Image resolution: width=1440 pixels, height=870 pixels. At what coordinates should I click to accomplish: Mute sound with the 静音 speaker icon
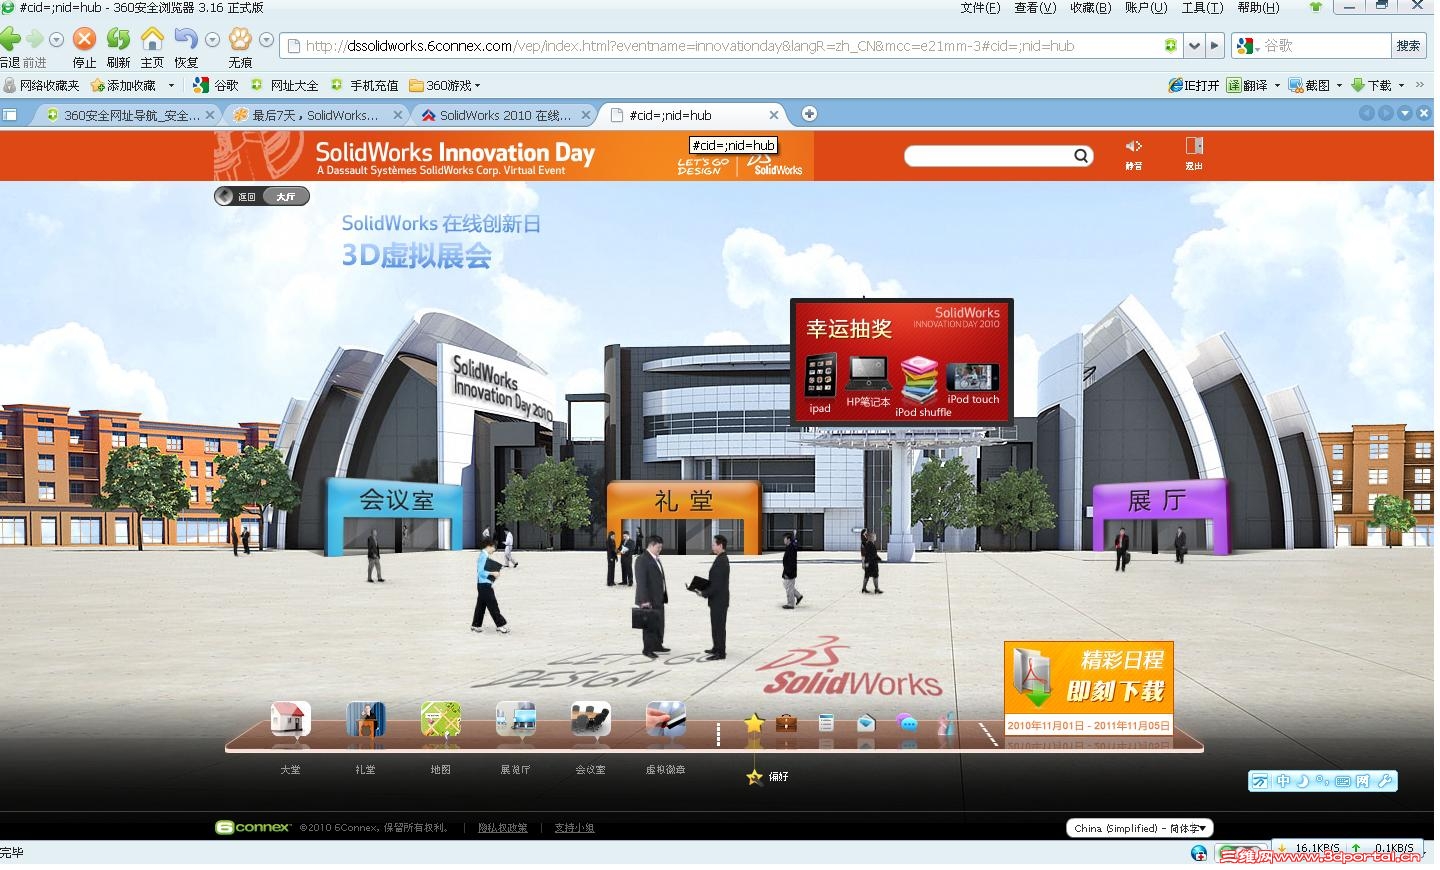pos(1134,153)
